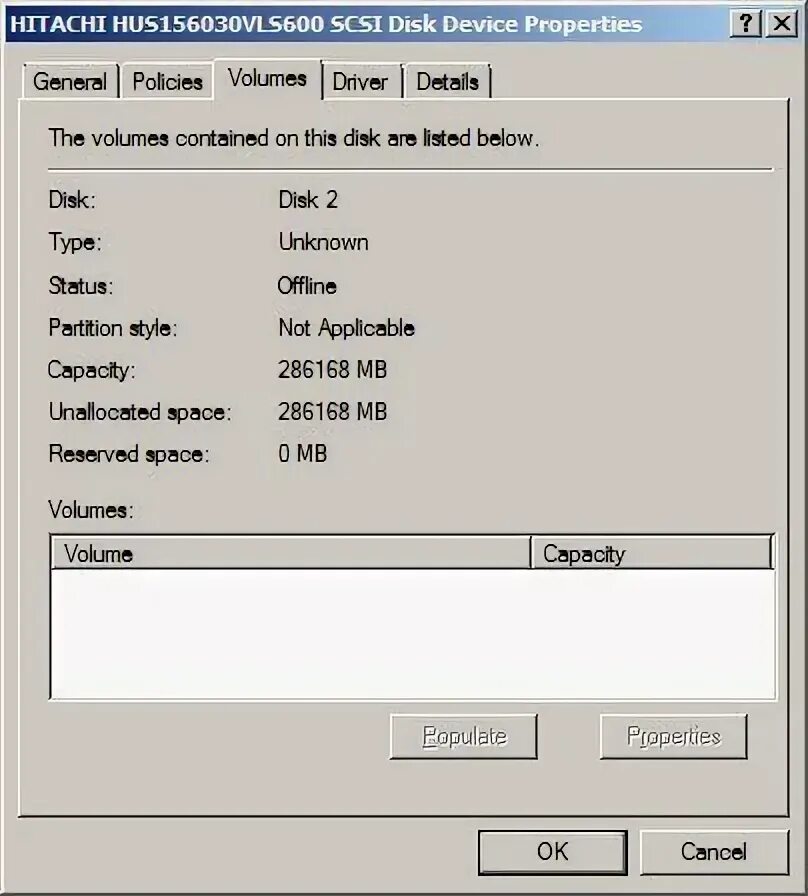Viewport: 808px width, 896px height.
Task: Cancel the properties dialog
Action: 714,852
